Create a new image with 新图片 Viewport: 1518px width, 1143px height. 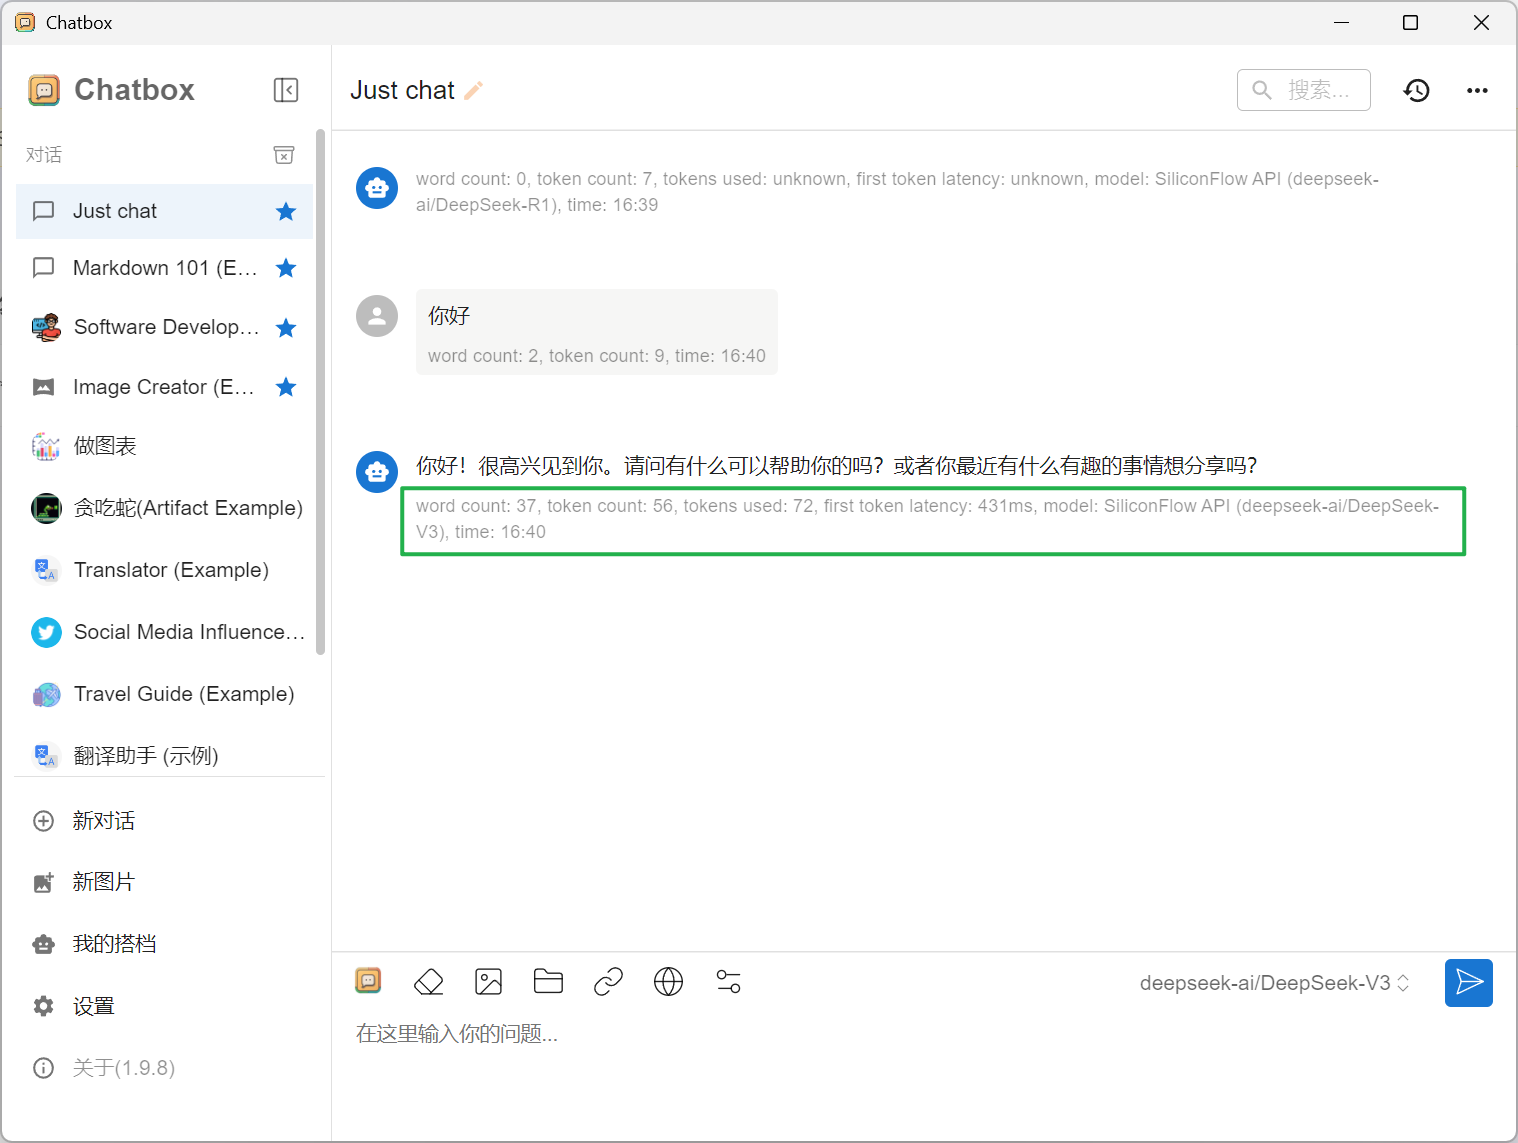pos(164,882)
